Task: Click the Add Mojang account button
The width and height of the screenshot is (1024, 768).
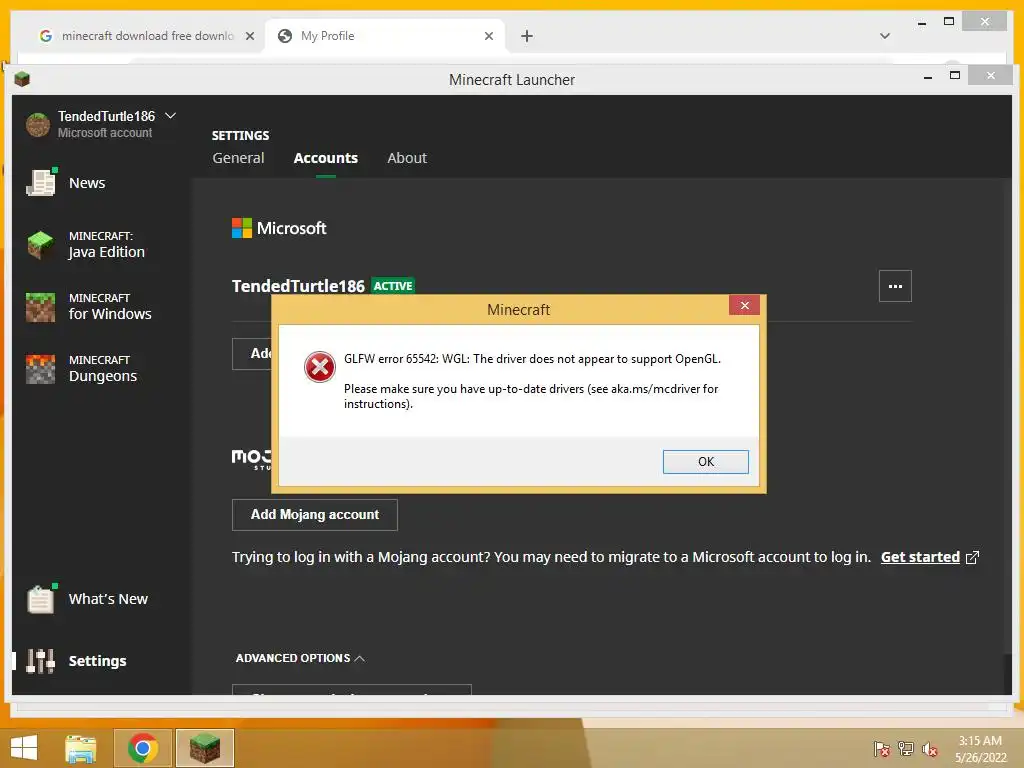Action: coord(315,515)
